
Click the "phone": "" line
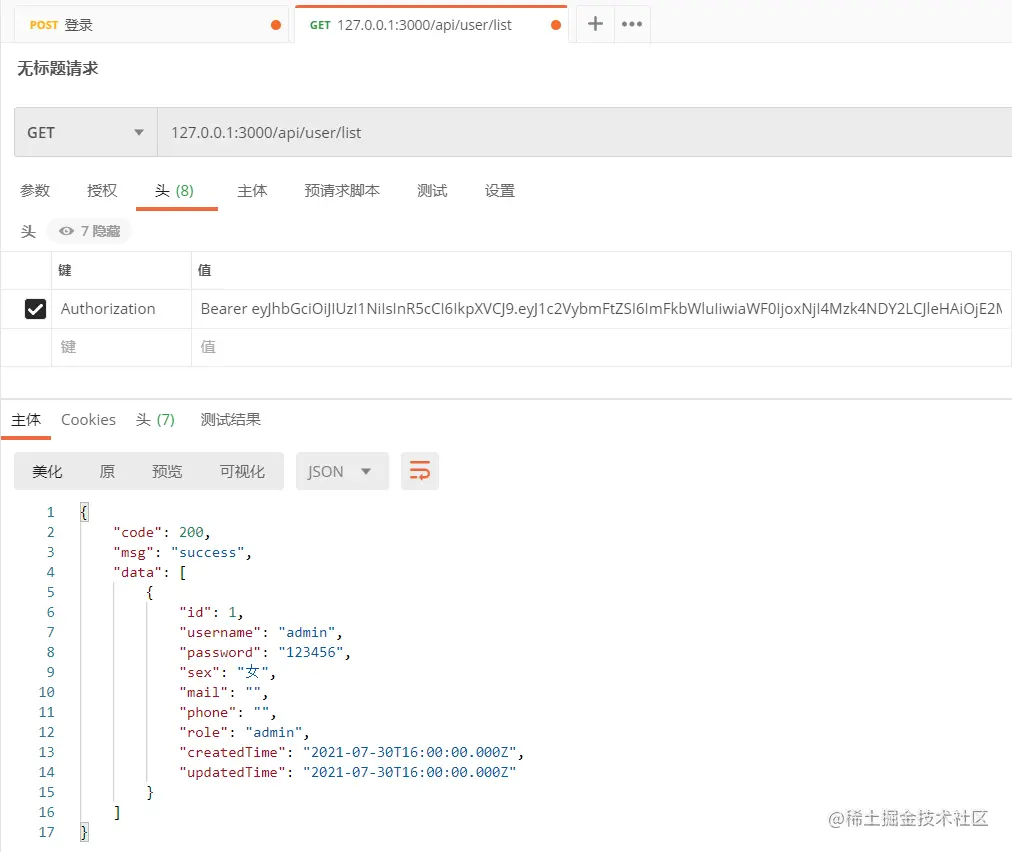pyautogui.click(x=227, y=713)
